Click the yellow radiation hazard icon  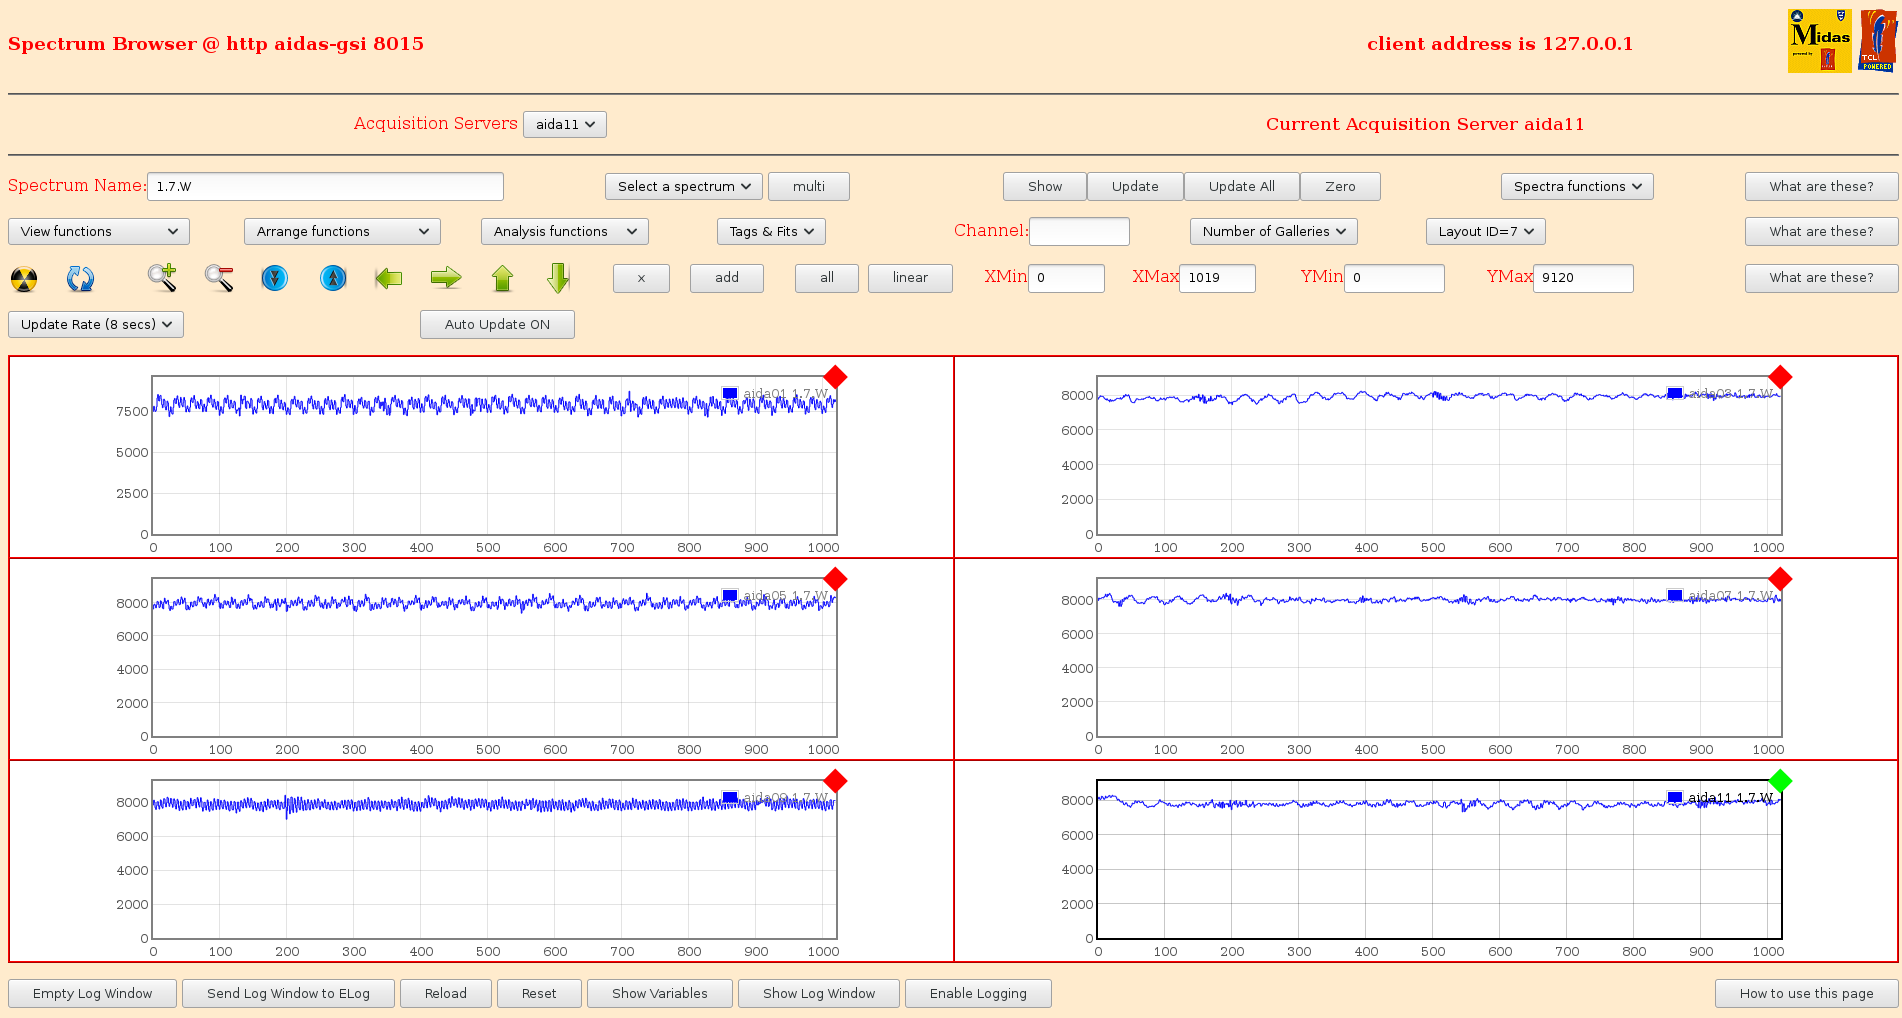click(24, 278)
